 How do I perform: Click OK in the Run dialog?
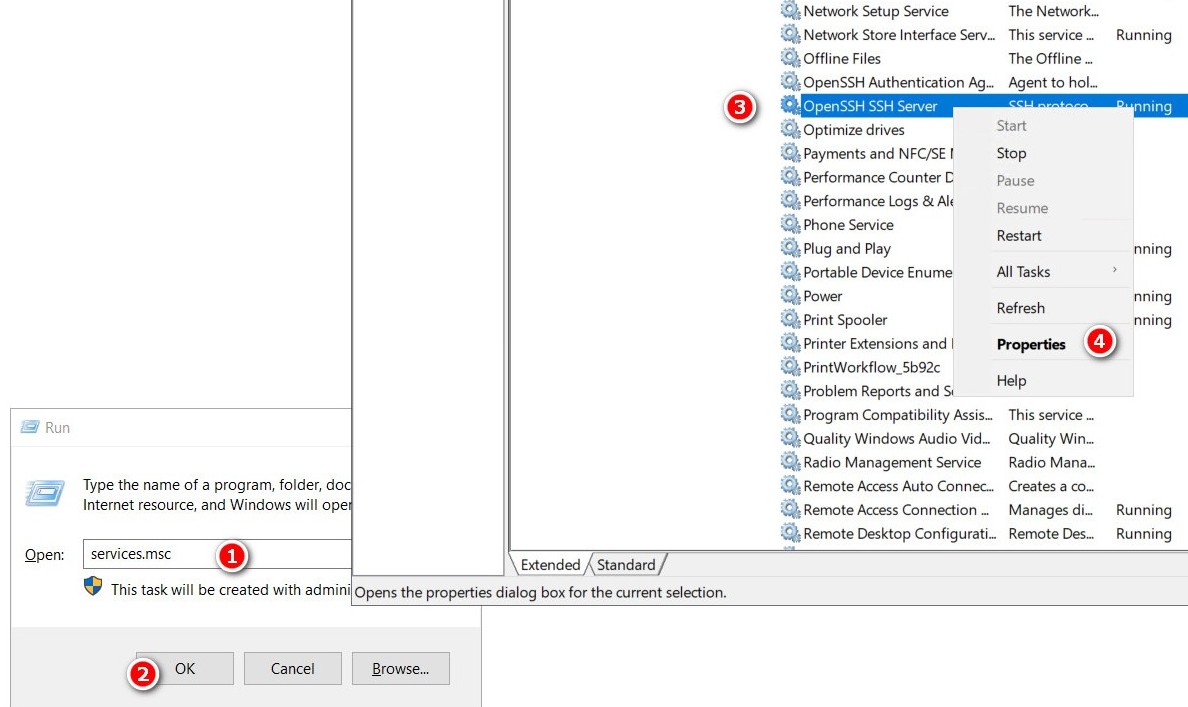(185, 668)
